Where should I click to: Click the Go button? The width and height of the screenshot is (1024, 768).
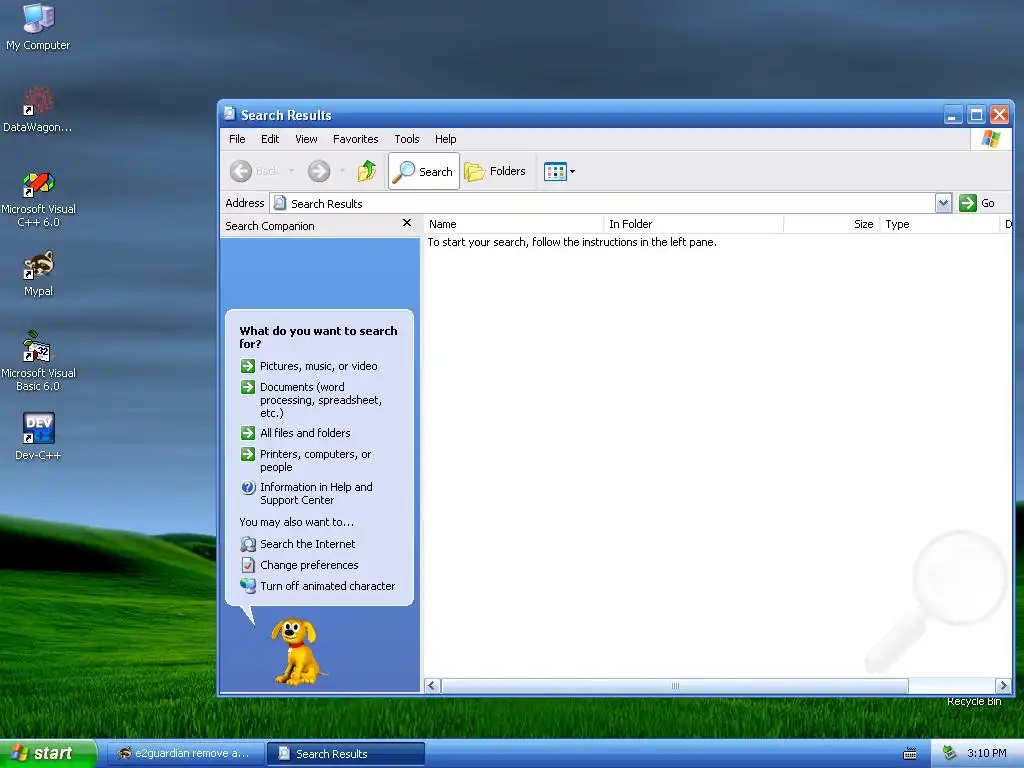[x=977, y=203]
